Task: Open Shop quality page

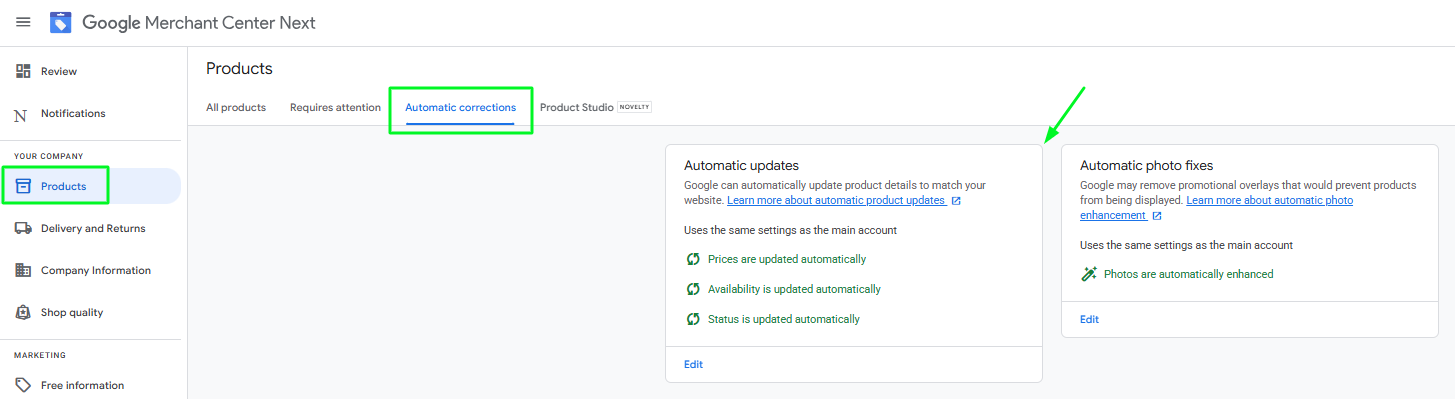Action: [72, 312]
